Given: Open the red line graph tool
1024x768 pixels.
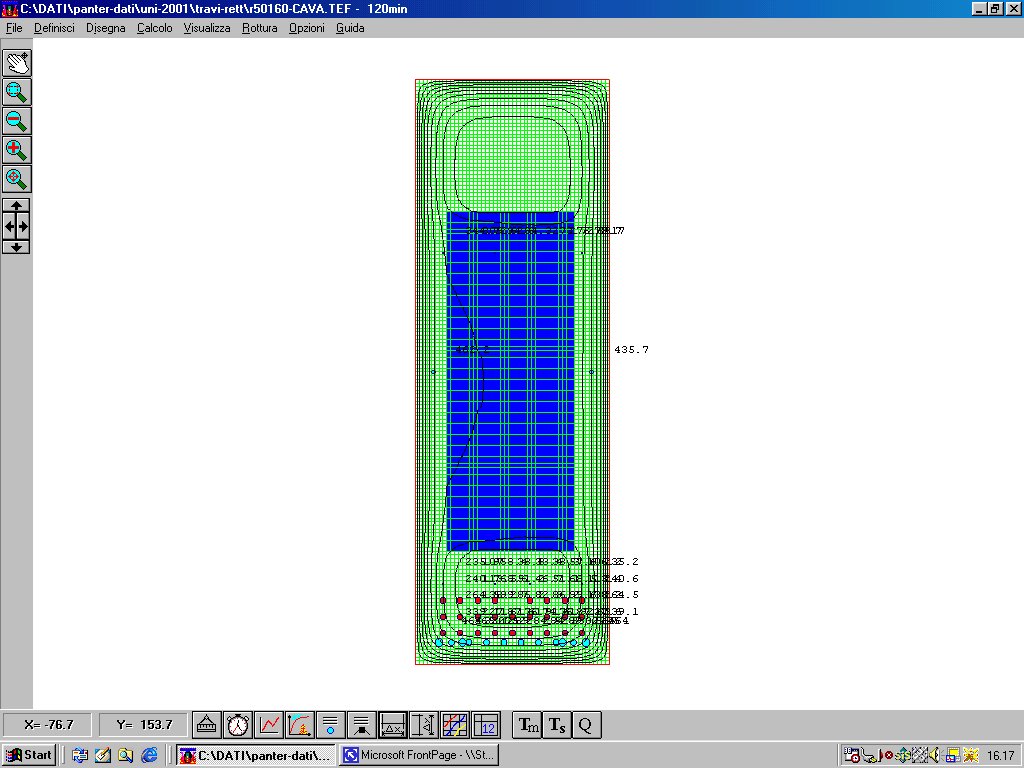Looking at the screenshot, I should coord(268,725).
